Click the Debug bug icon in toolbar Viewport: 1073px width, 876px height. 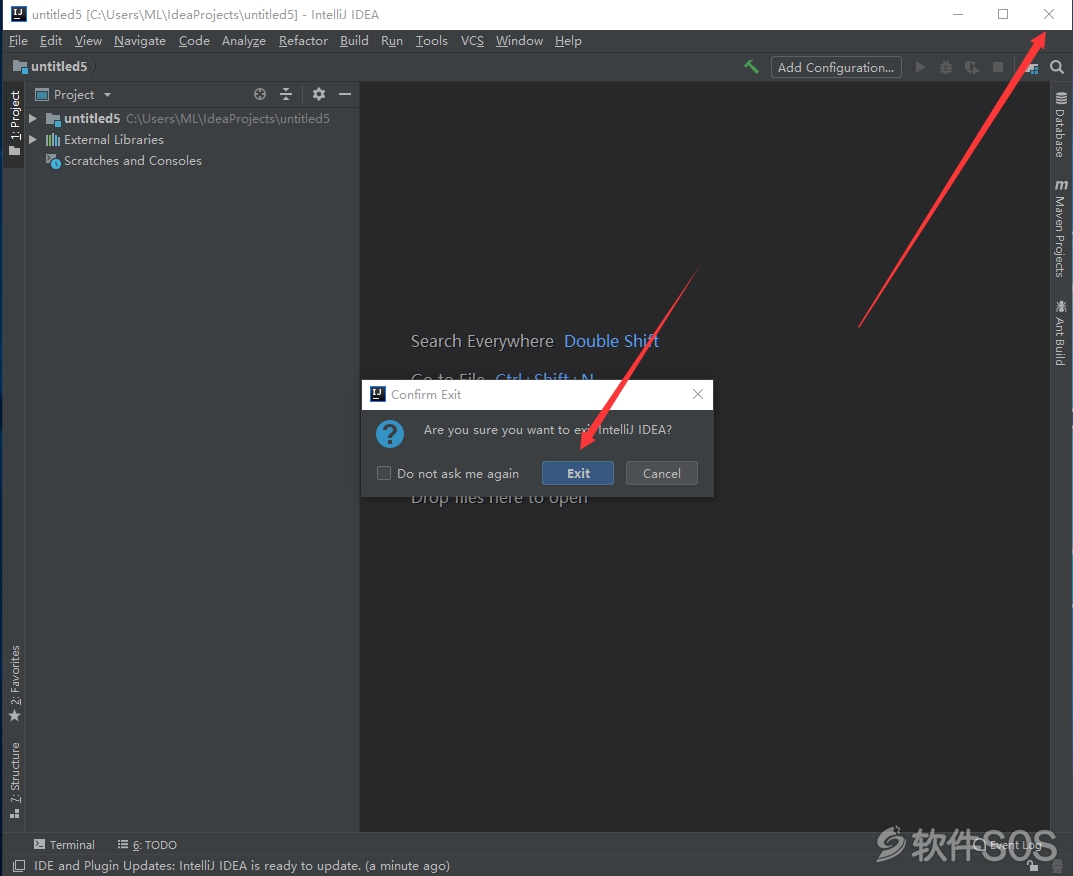tap(946, 67)
